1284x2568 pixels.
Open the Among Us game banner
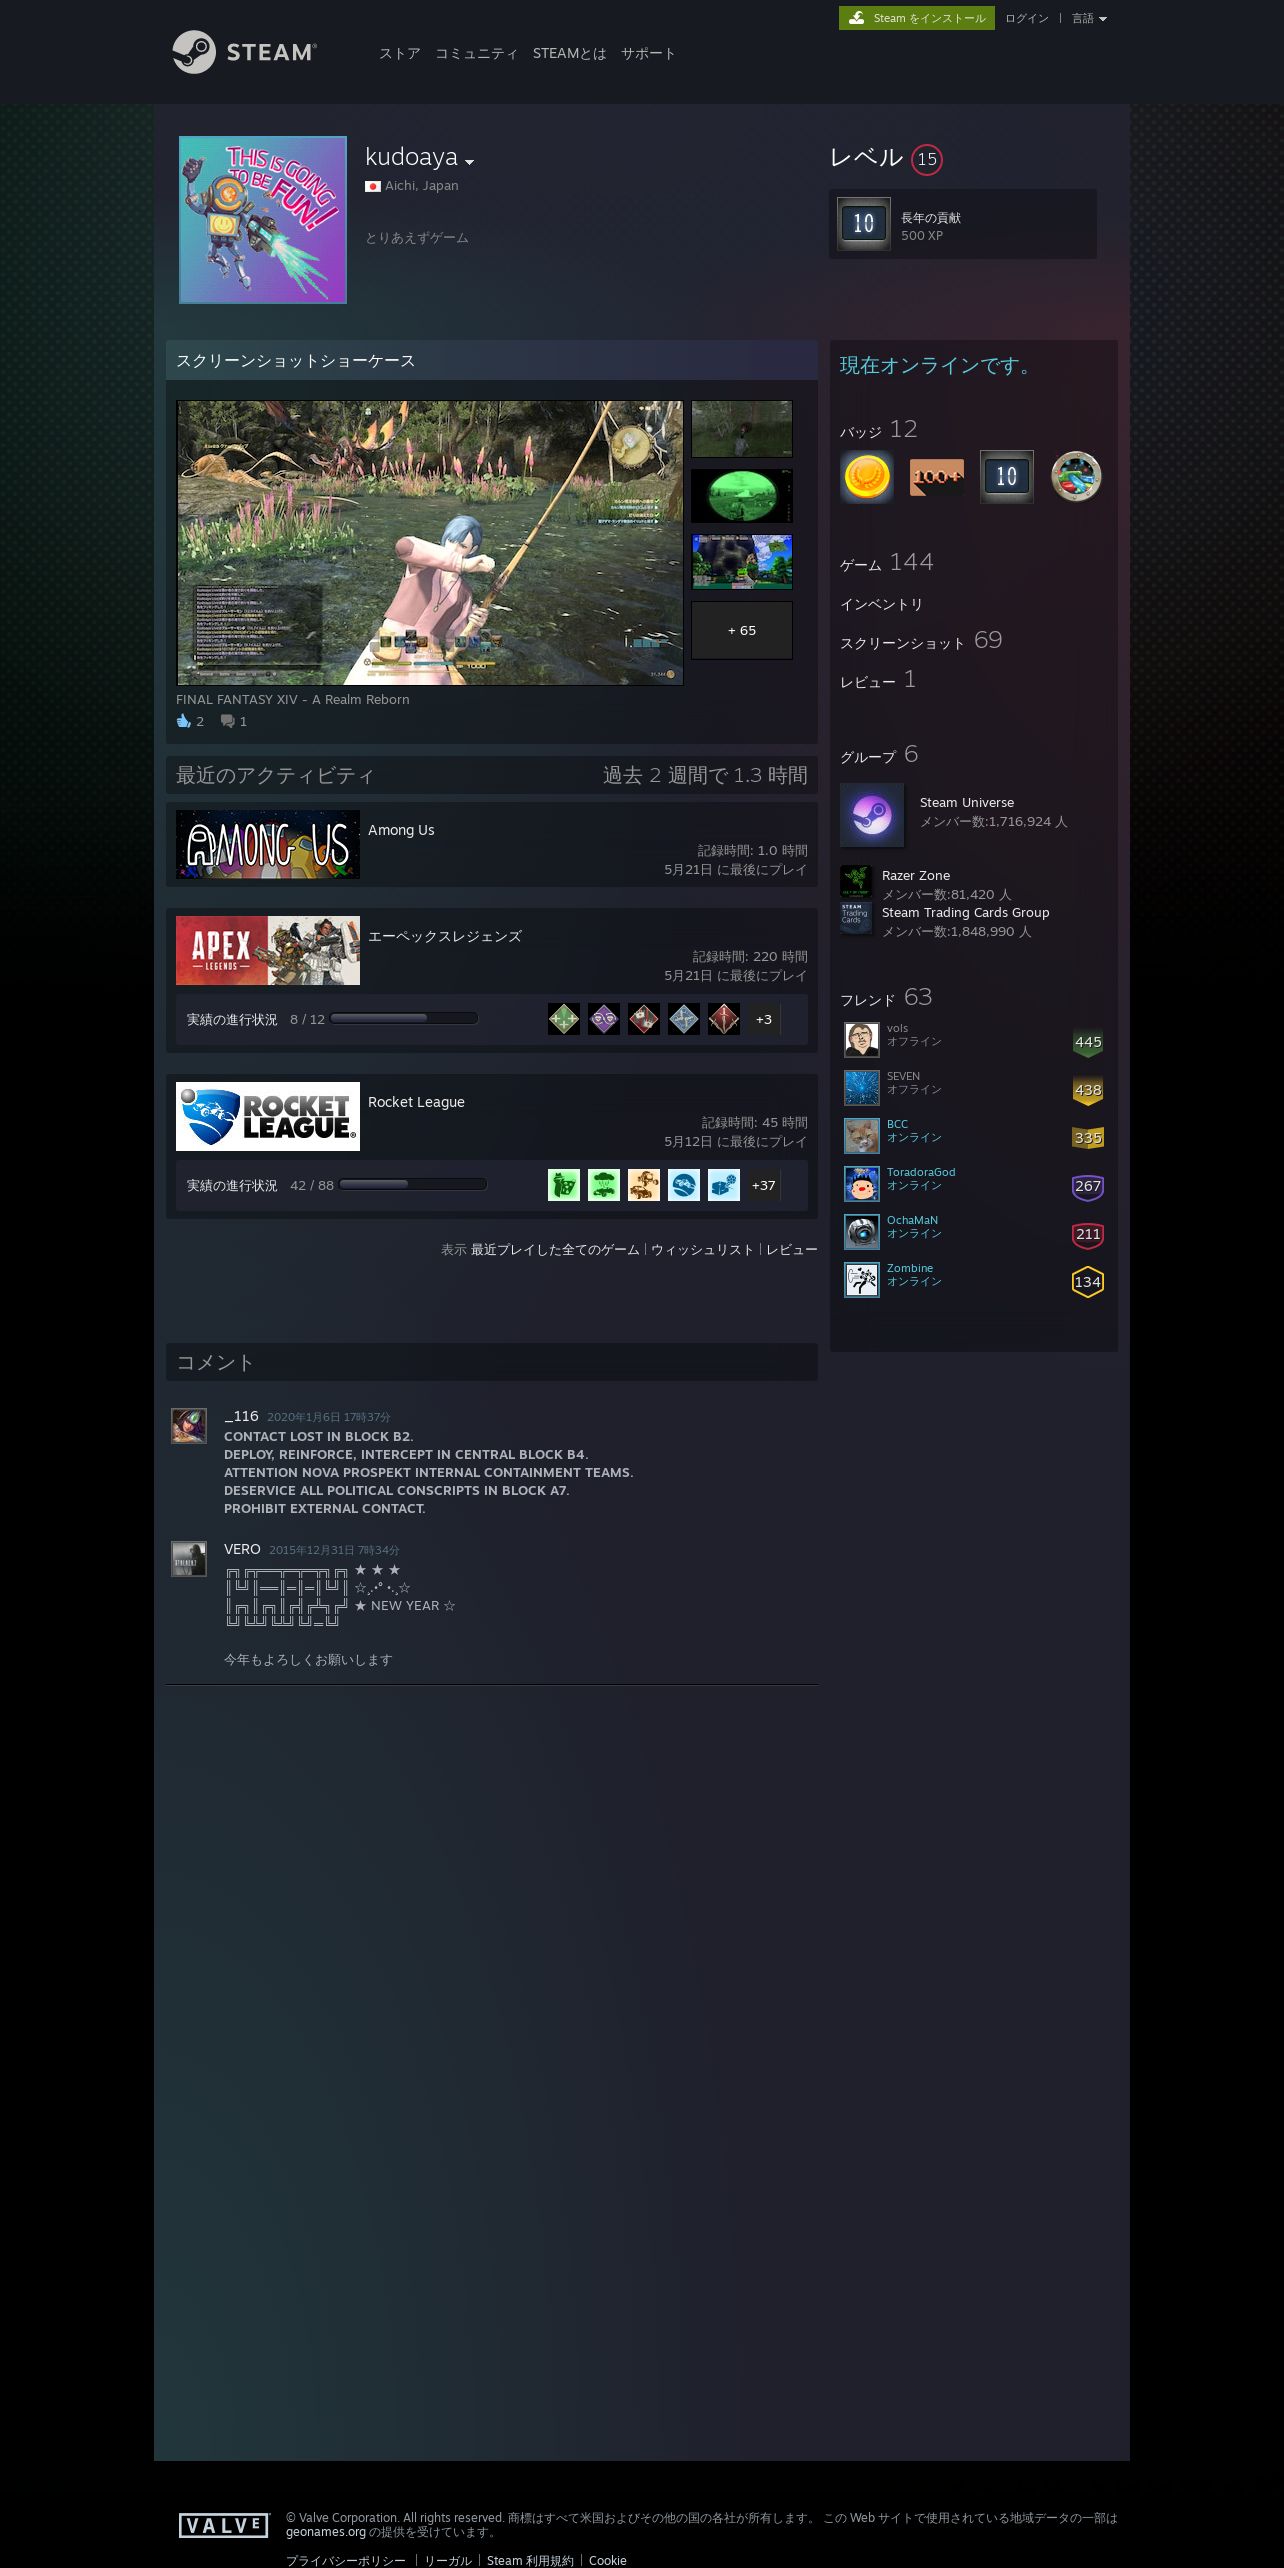tap(268, 844)
